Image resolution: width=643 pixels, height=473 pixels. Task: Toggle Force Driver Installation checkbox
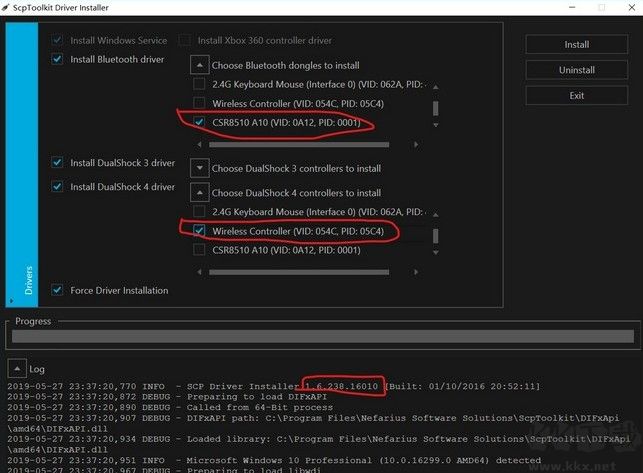57,290
